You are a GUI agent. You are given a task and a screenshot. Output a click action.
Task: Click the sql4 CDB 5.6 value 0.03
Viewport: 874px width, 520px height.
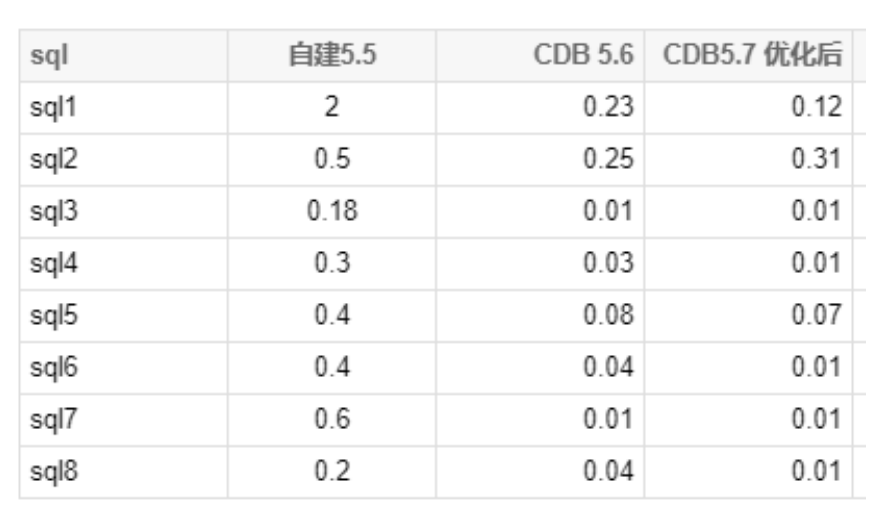pos(609,263)
